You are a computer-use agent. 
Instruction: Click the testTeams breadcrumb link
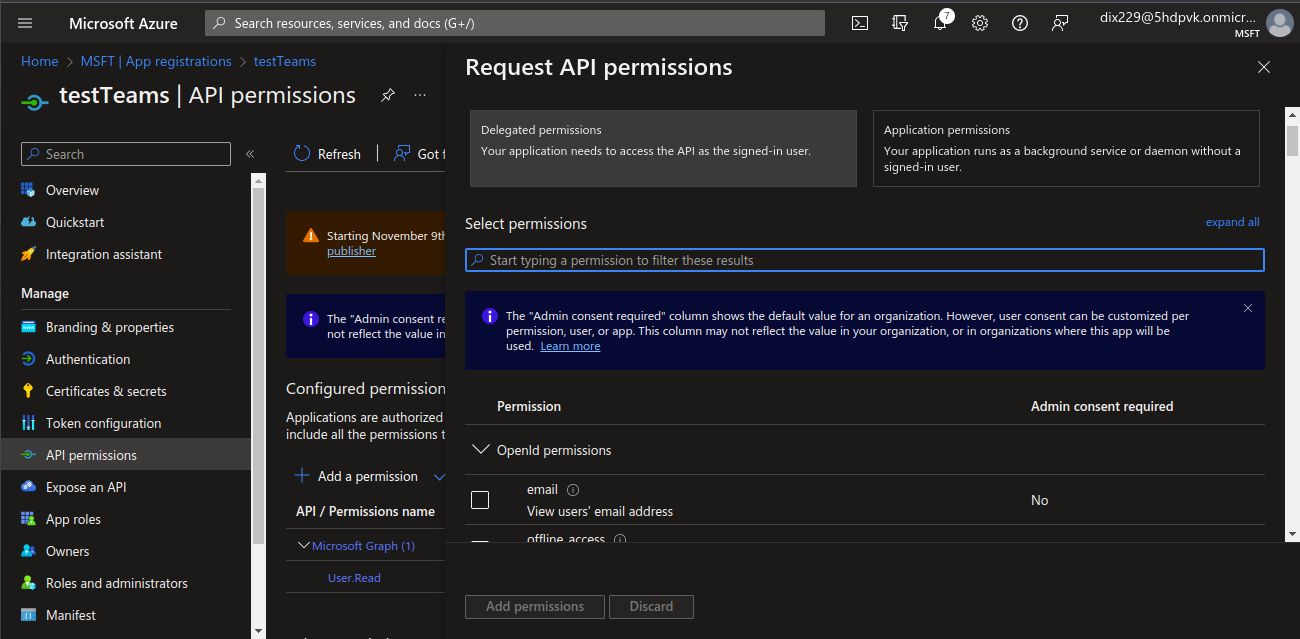285,61
